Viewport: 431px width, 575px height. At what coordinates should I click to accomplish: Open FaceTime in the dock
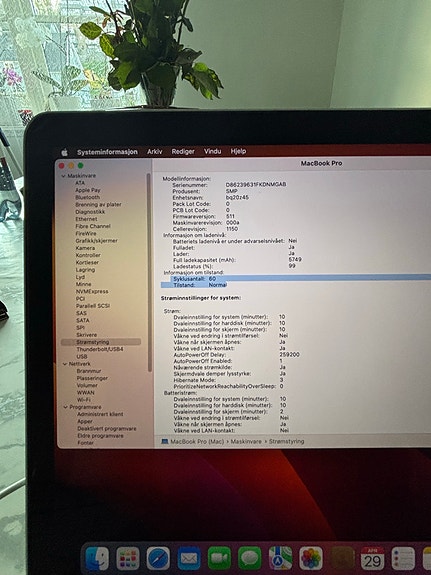[x=219, y=558]
